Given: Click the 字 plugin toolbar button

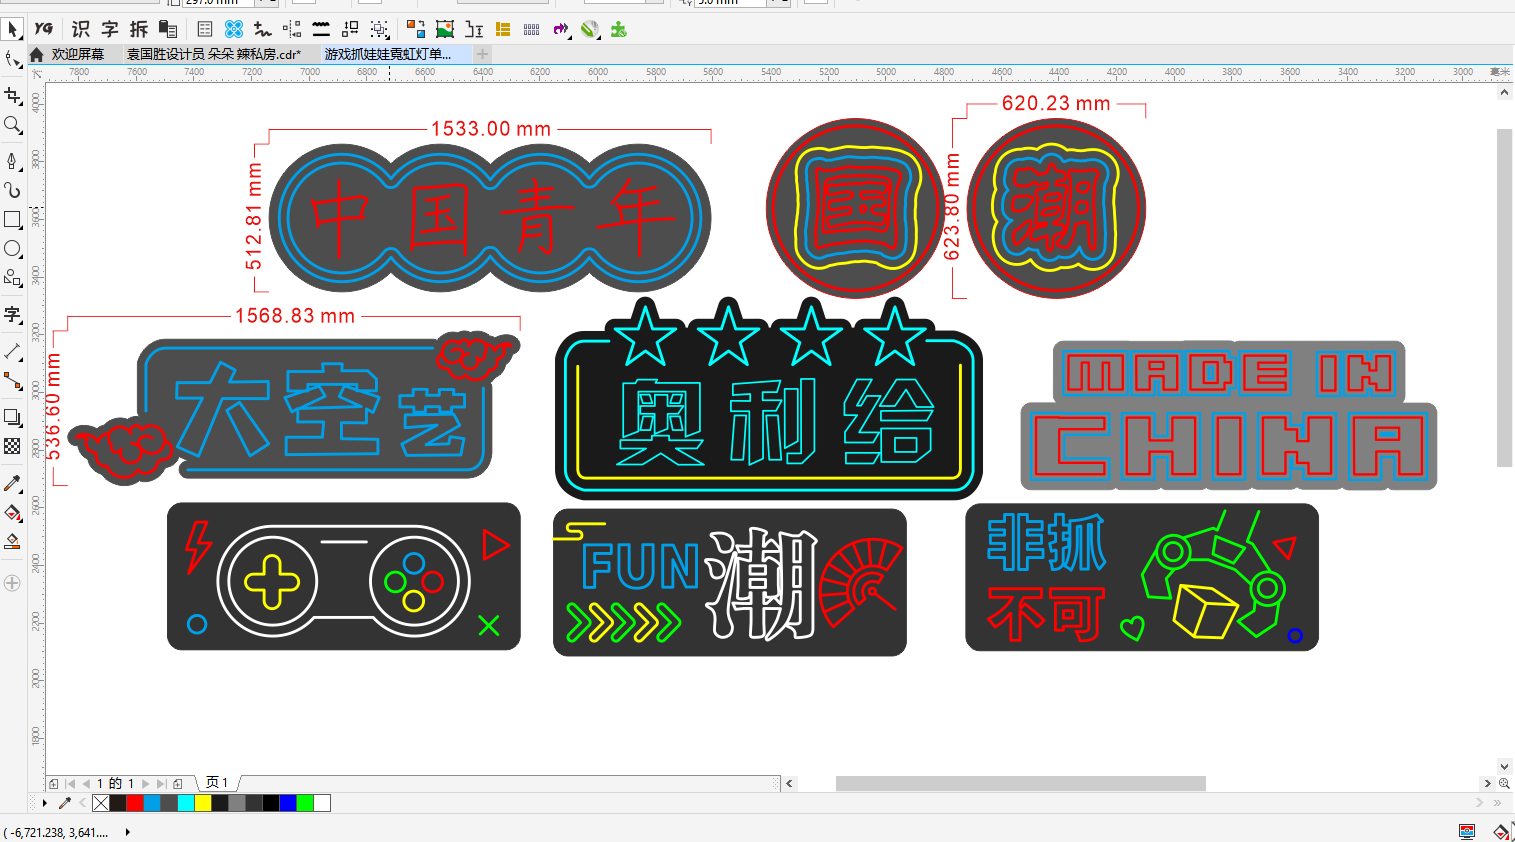Looking at the screenshot, I should click(110, 29).
